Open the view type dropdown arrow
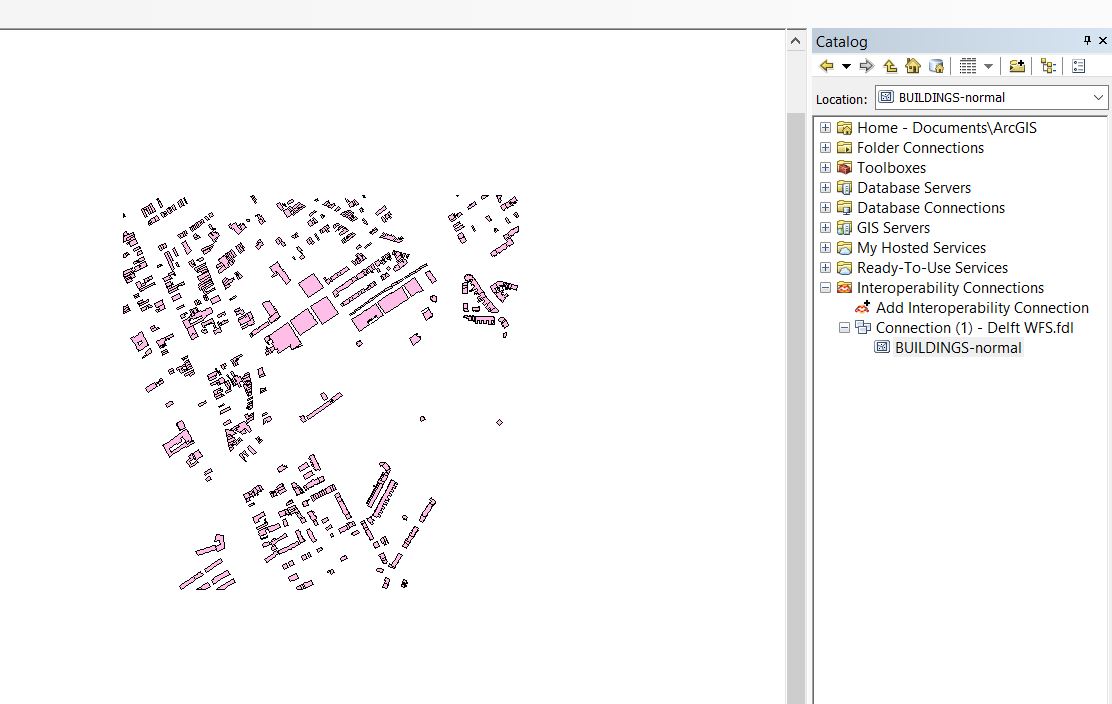1112x704 pixels. click(x=989, y=66)
